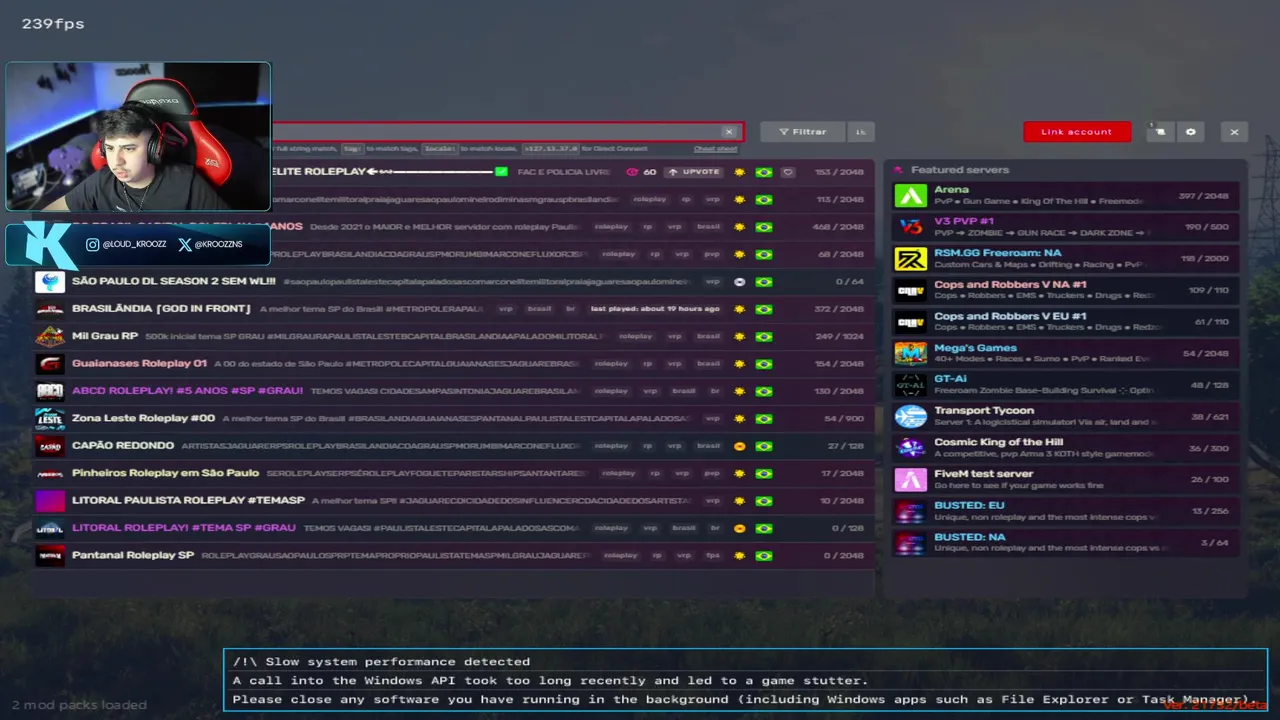This screenshot has height=720, width=1280.
Task: Click the Cosmic King of the Hill icon
Action: point(911,448)
